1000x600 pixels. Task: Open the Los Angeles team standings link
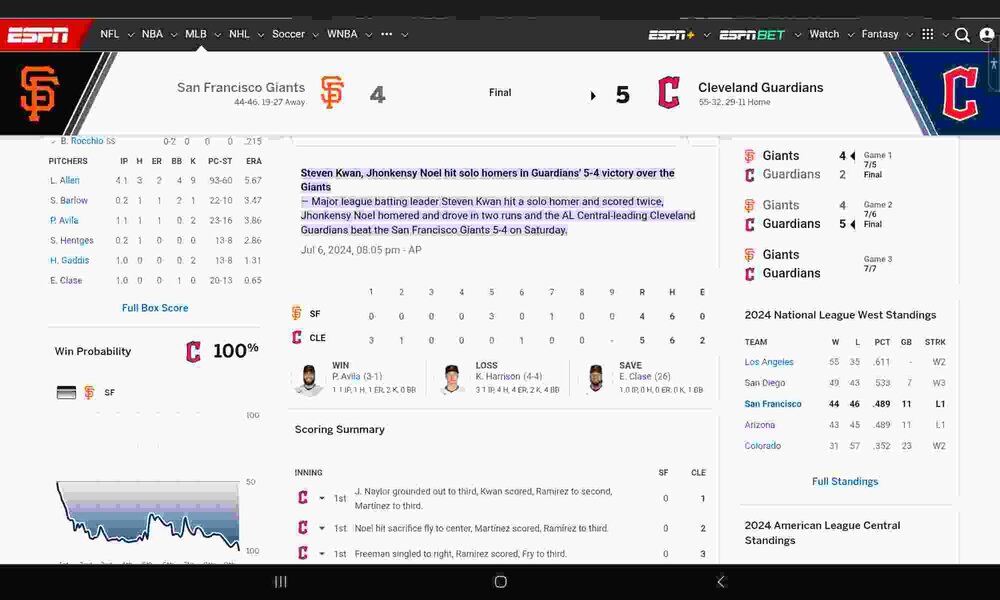pyautogui.click(x=769, y=362)
